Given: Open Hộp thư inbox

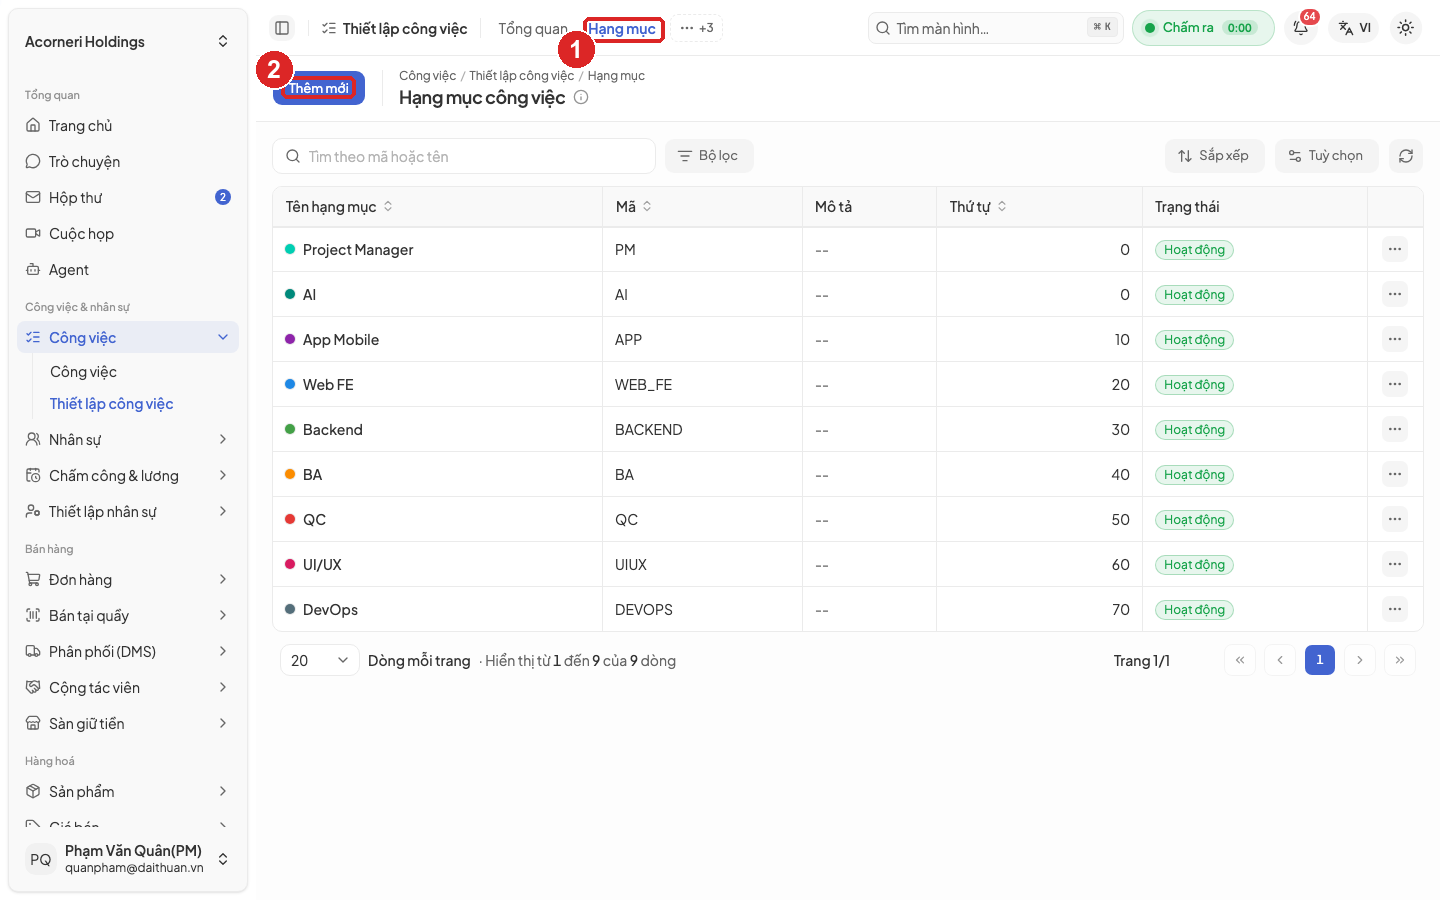Looking at the screenshot, I should tap(128, 198).
